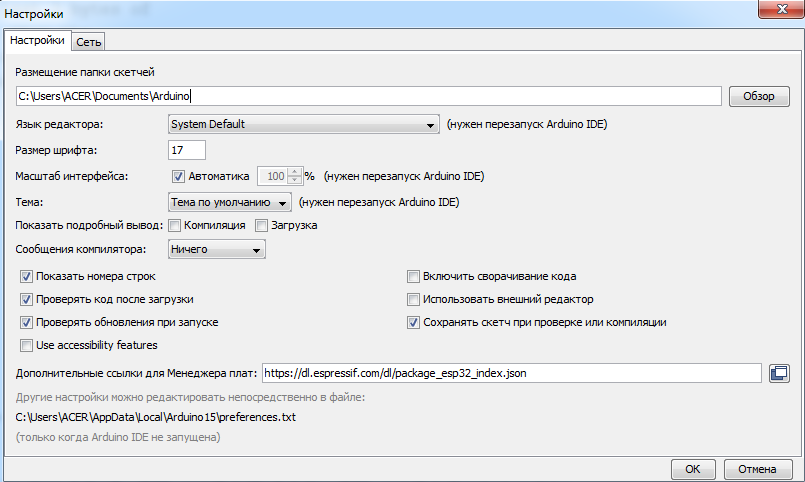This screenshot has height=482, width=805.
Task: Select the Настройки tab
Action: click(38, 40)
